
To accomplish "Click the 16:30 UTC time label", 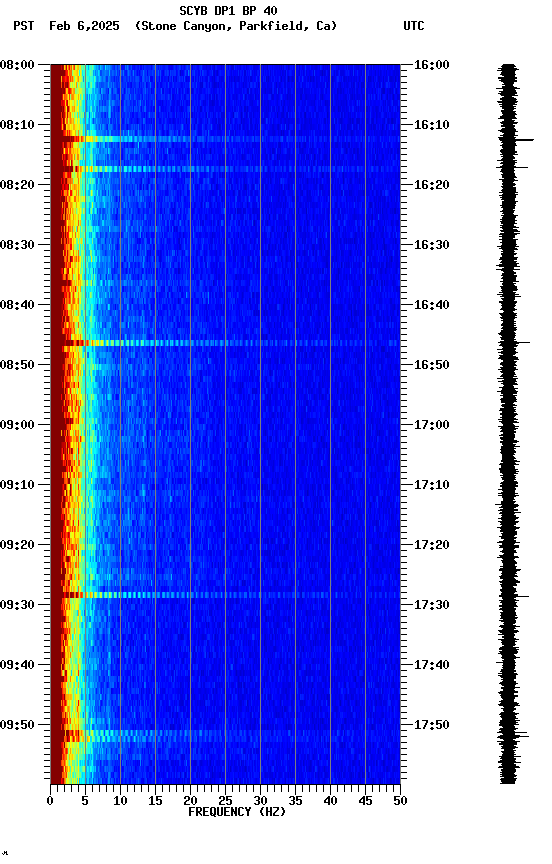I will 431,245.
